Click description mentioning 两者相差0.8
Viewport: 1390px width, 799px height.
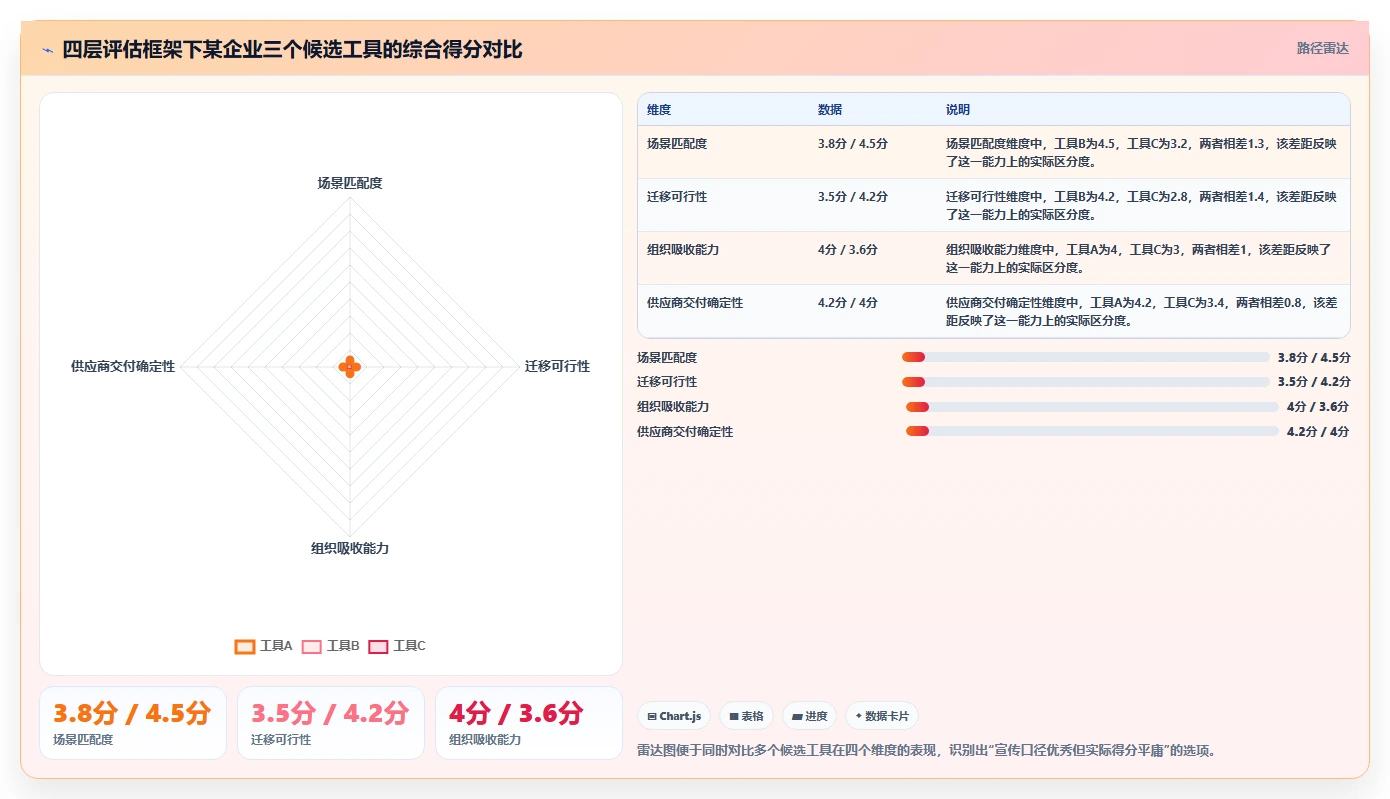click(x=1141, y=311)
